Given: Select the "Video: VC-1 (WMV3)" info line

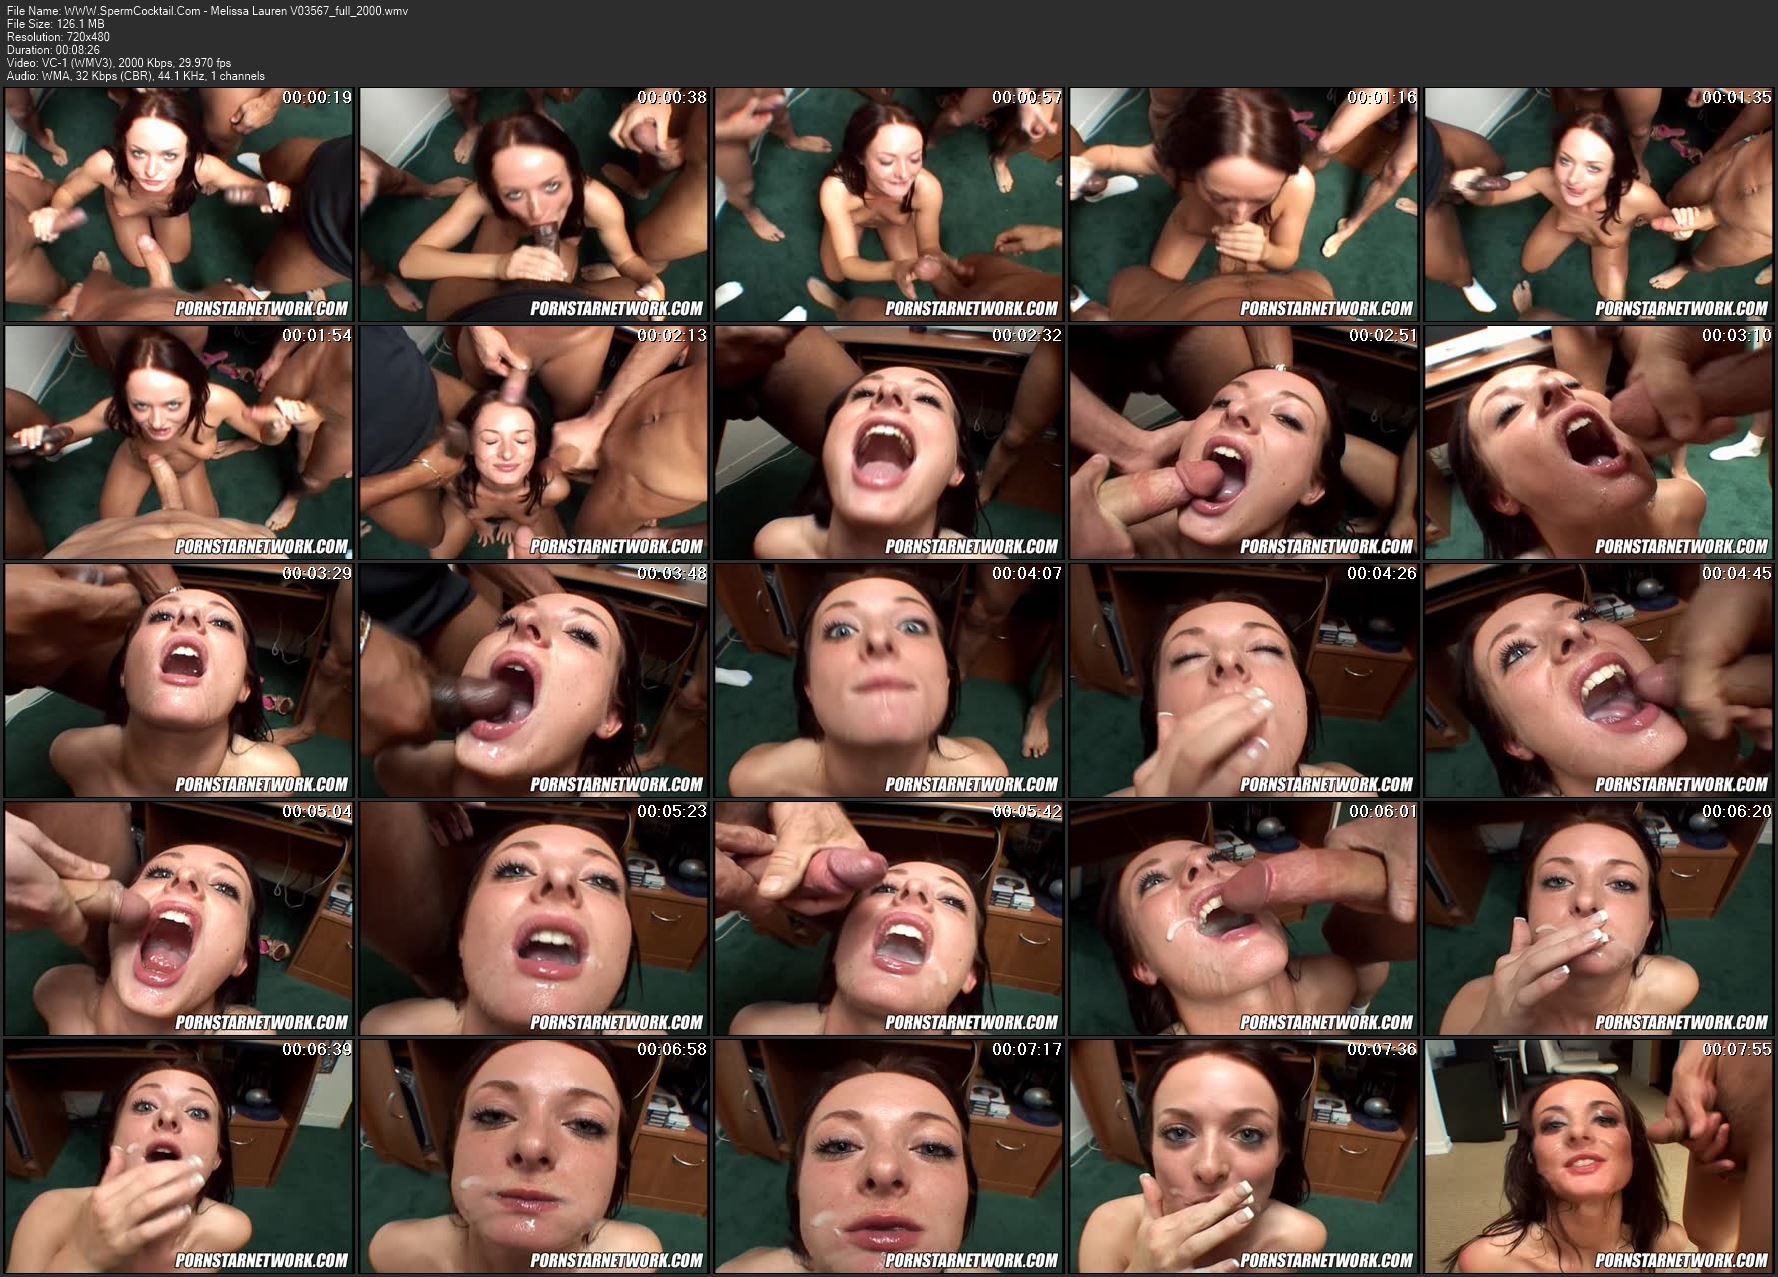Looking at the screenshot, I should click(119, 63).
